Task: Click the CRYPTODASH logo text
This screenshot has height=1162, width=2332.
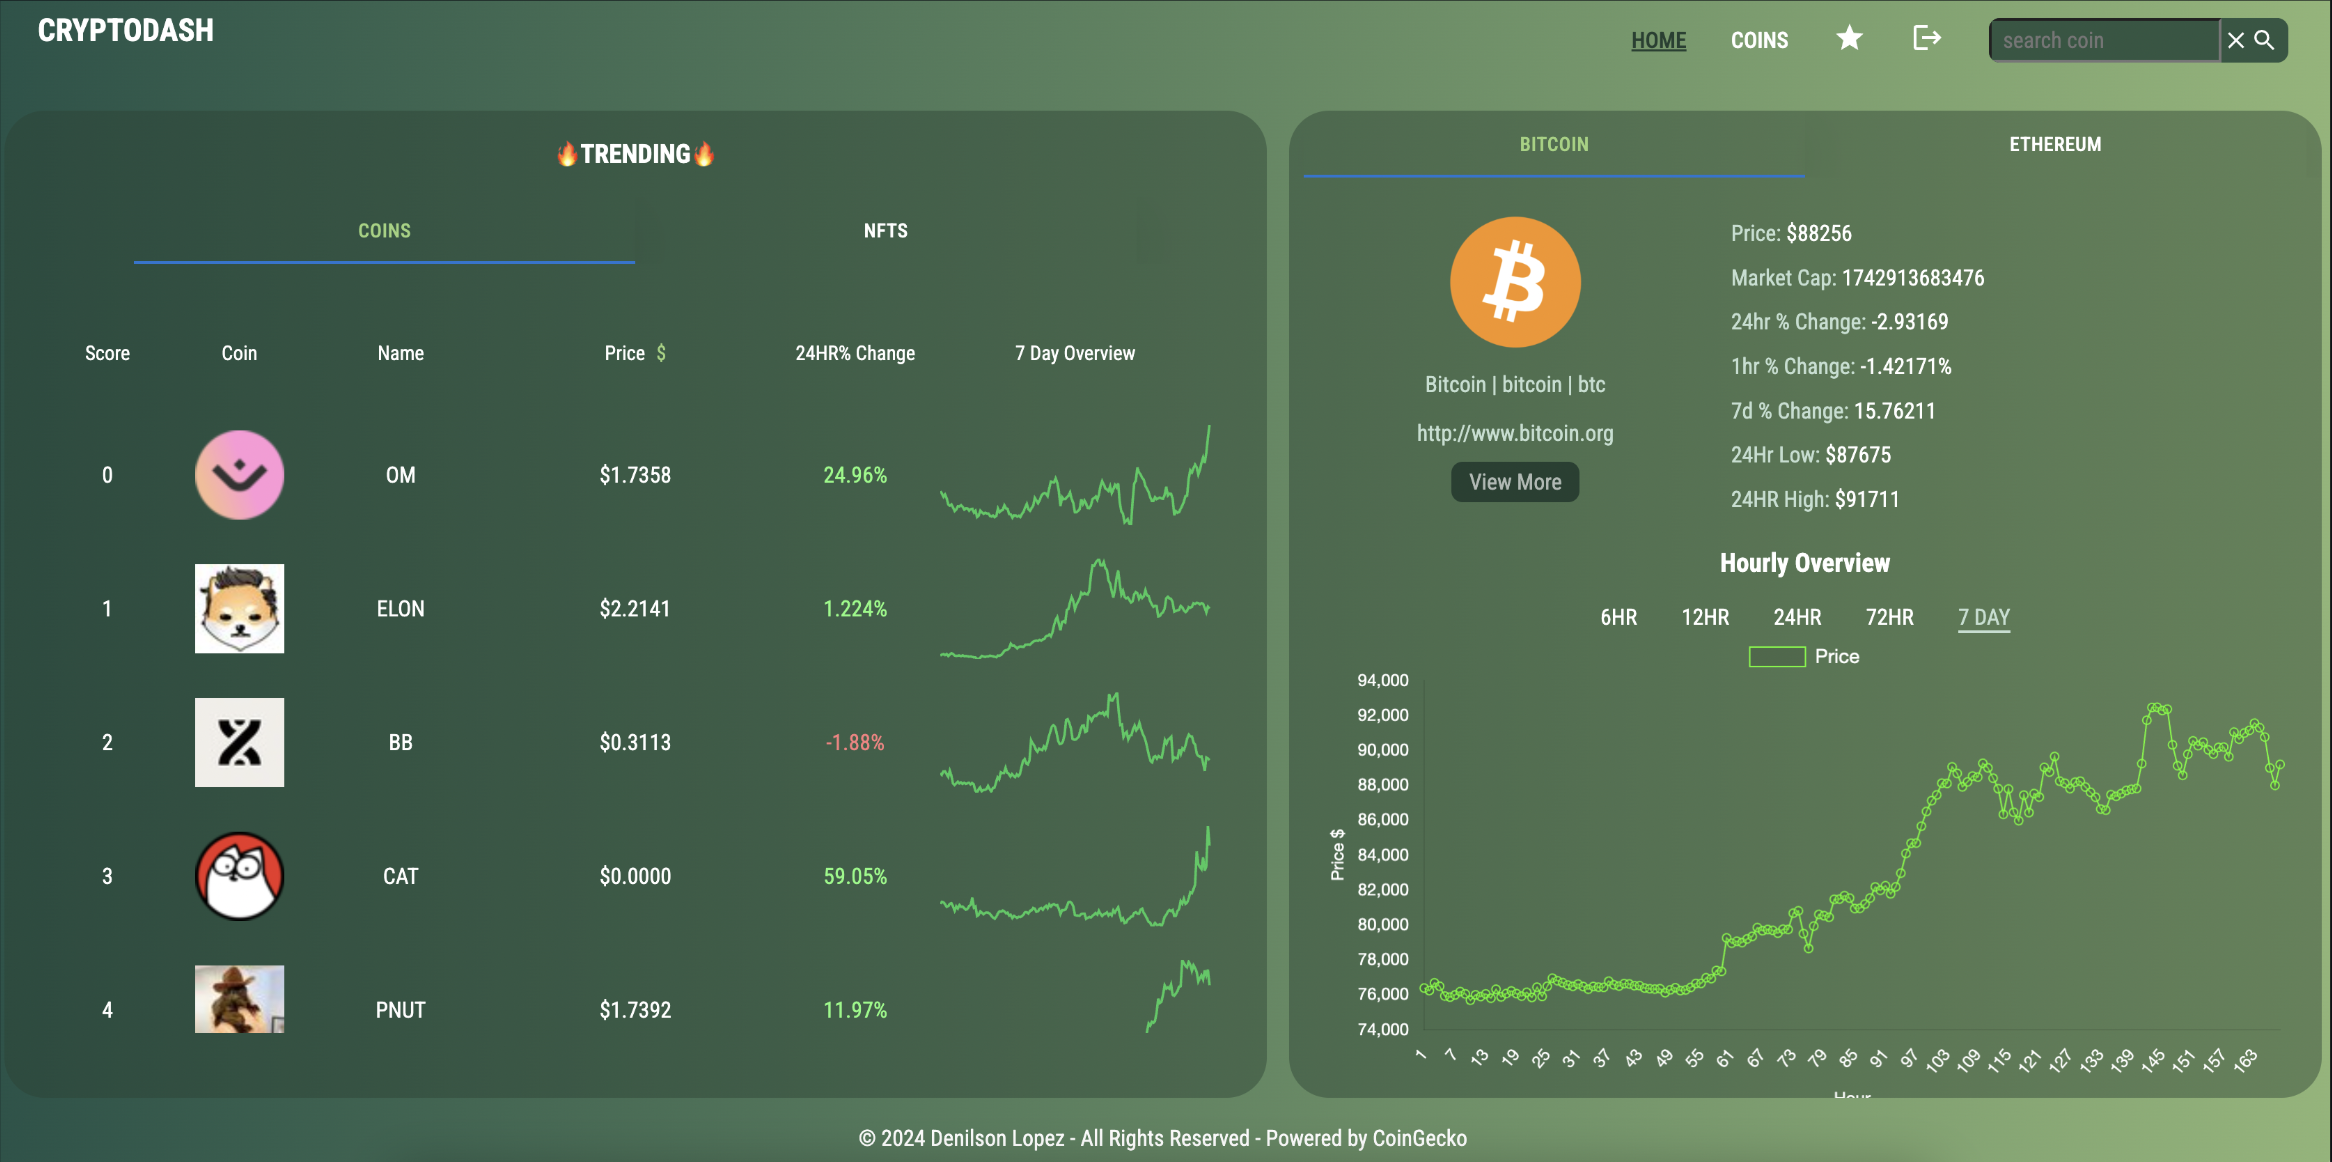Action: [126, 30]
